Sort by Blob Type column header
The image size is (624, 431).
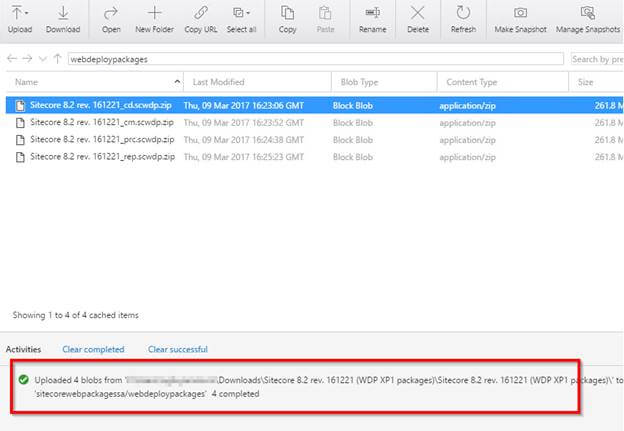pos(359,82)
